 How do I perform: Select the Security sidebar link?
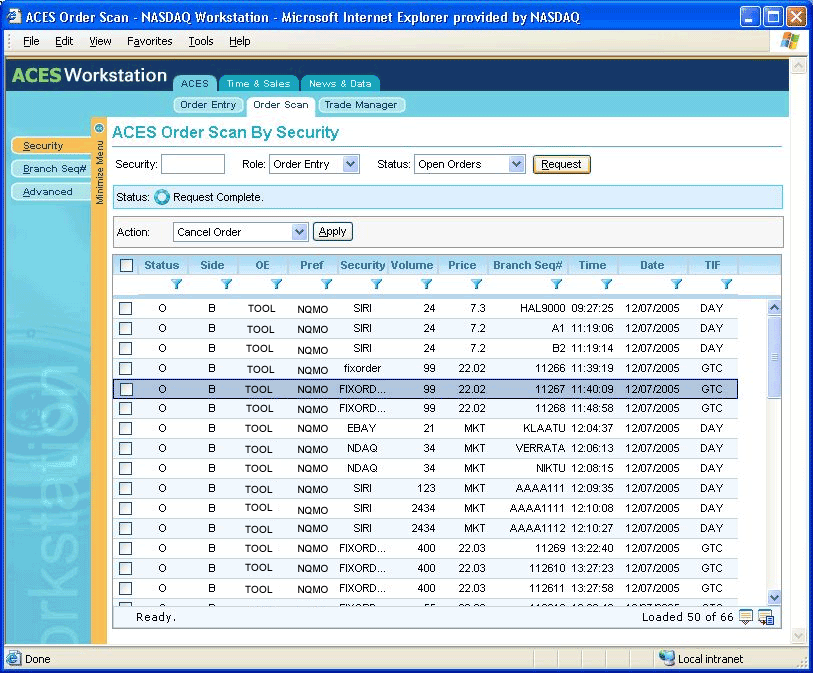pos(51,146)
